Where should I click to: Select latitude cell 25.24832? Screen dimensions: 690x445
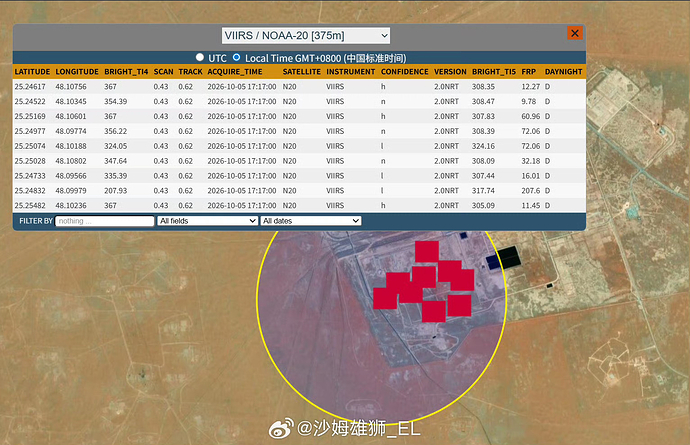pos(30,191)
